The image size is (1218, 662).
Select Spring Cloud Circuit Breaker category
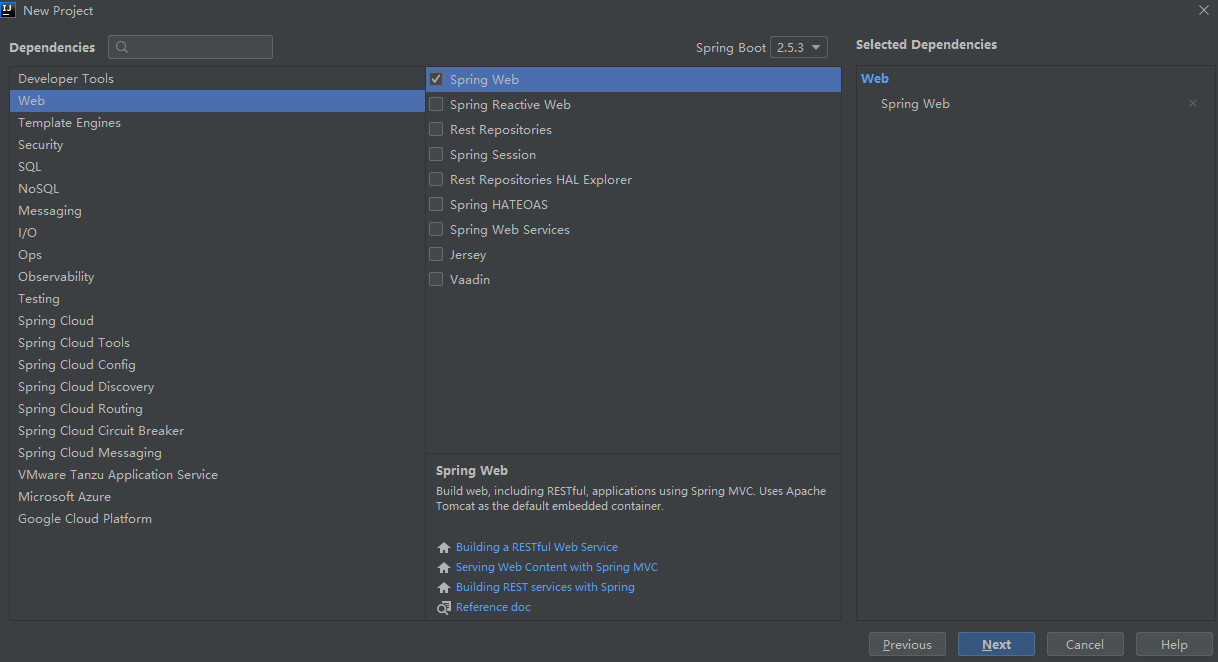coord(217,431)
